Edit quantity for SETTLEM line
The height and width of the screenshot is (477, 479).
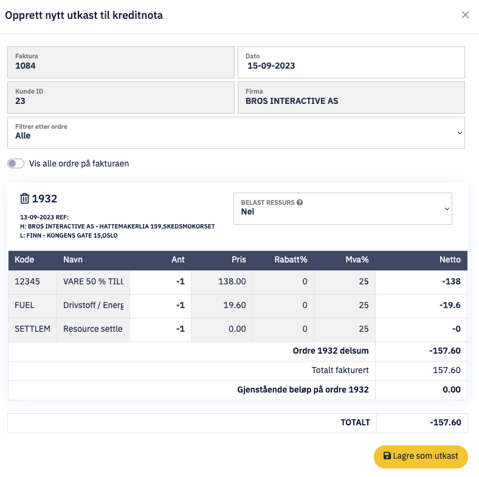tap(160, 329)
